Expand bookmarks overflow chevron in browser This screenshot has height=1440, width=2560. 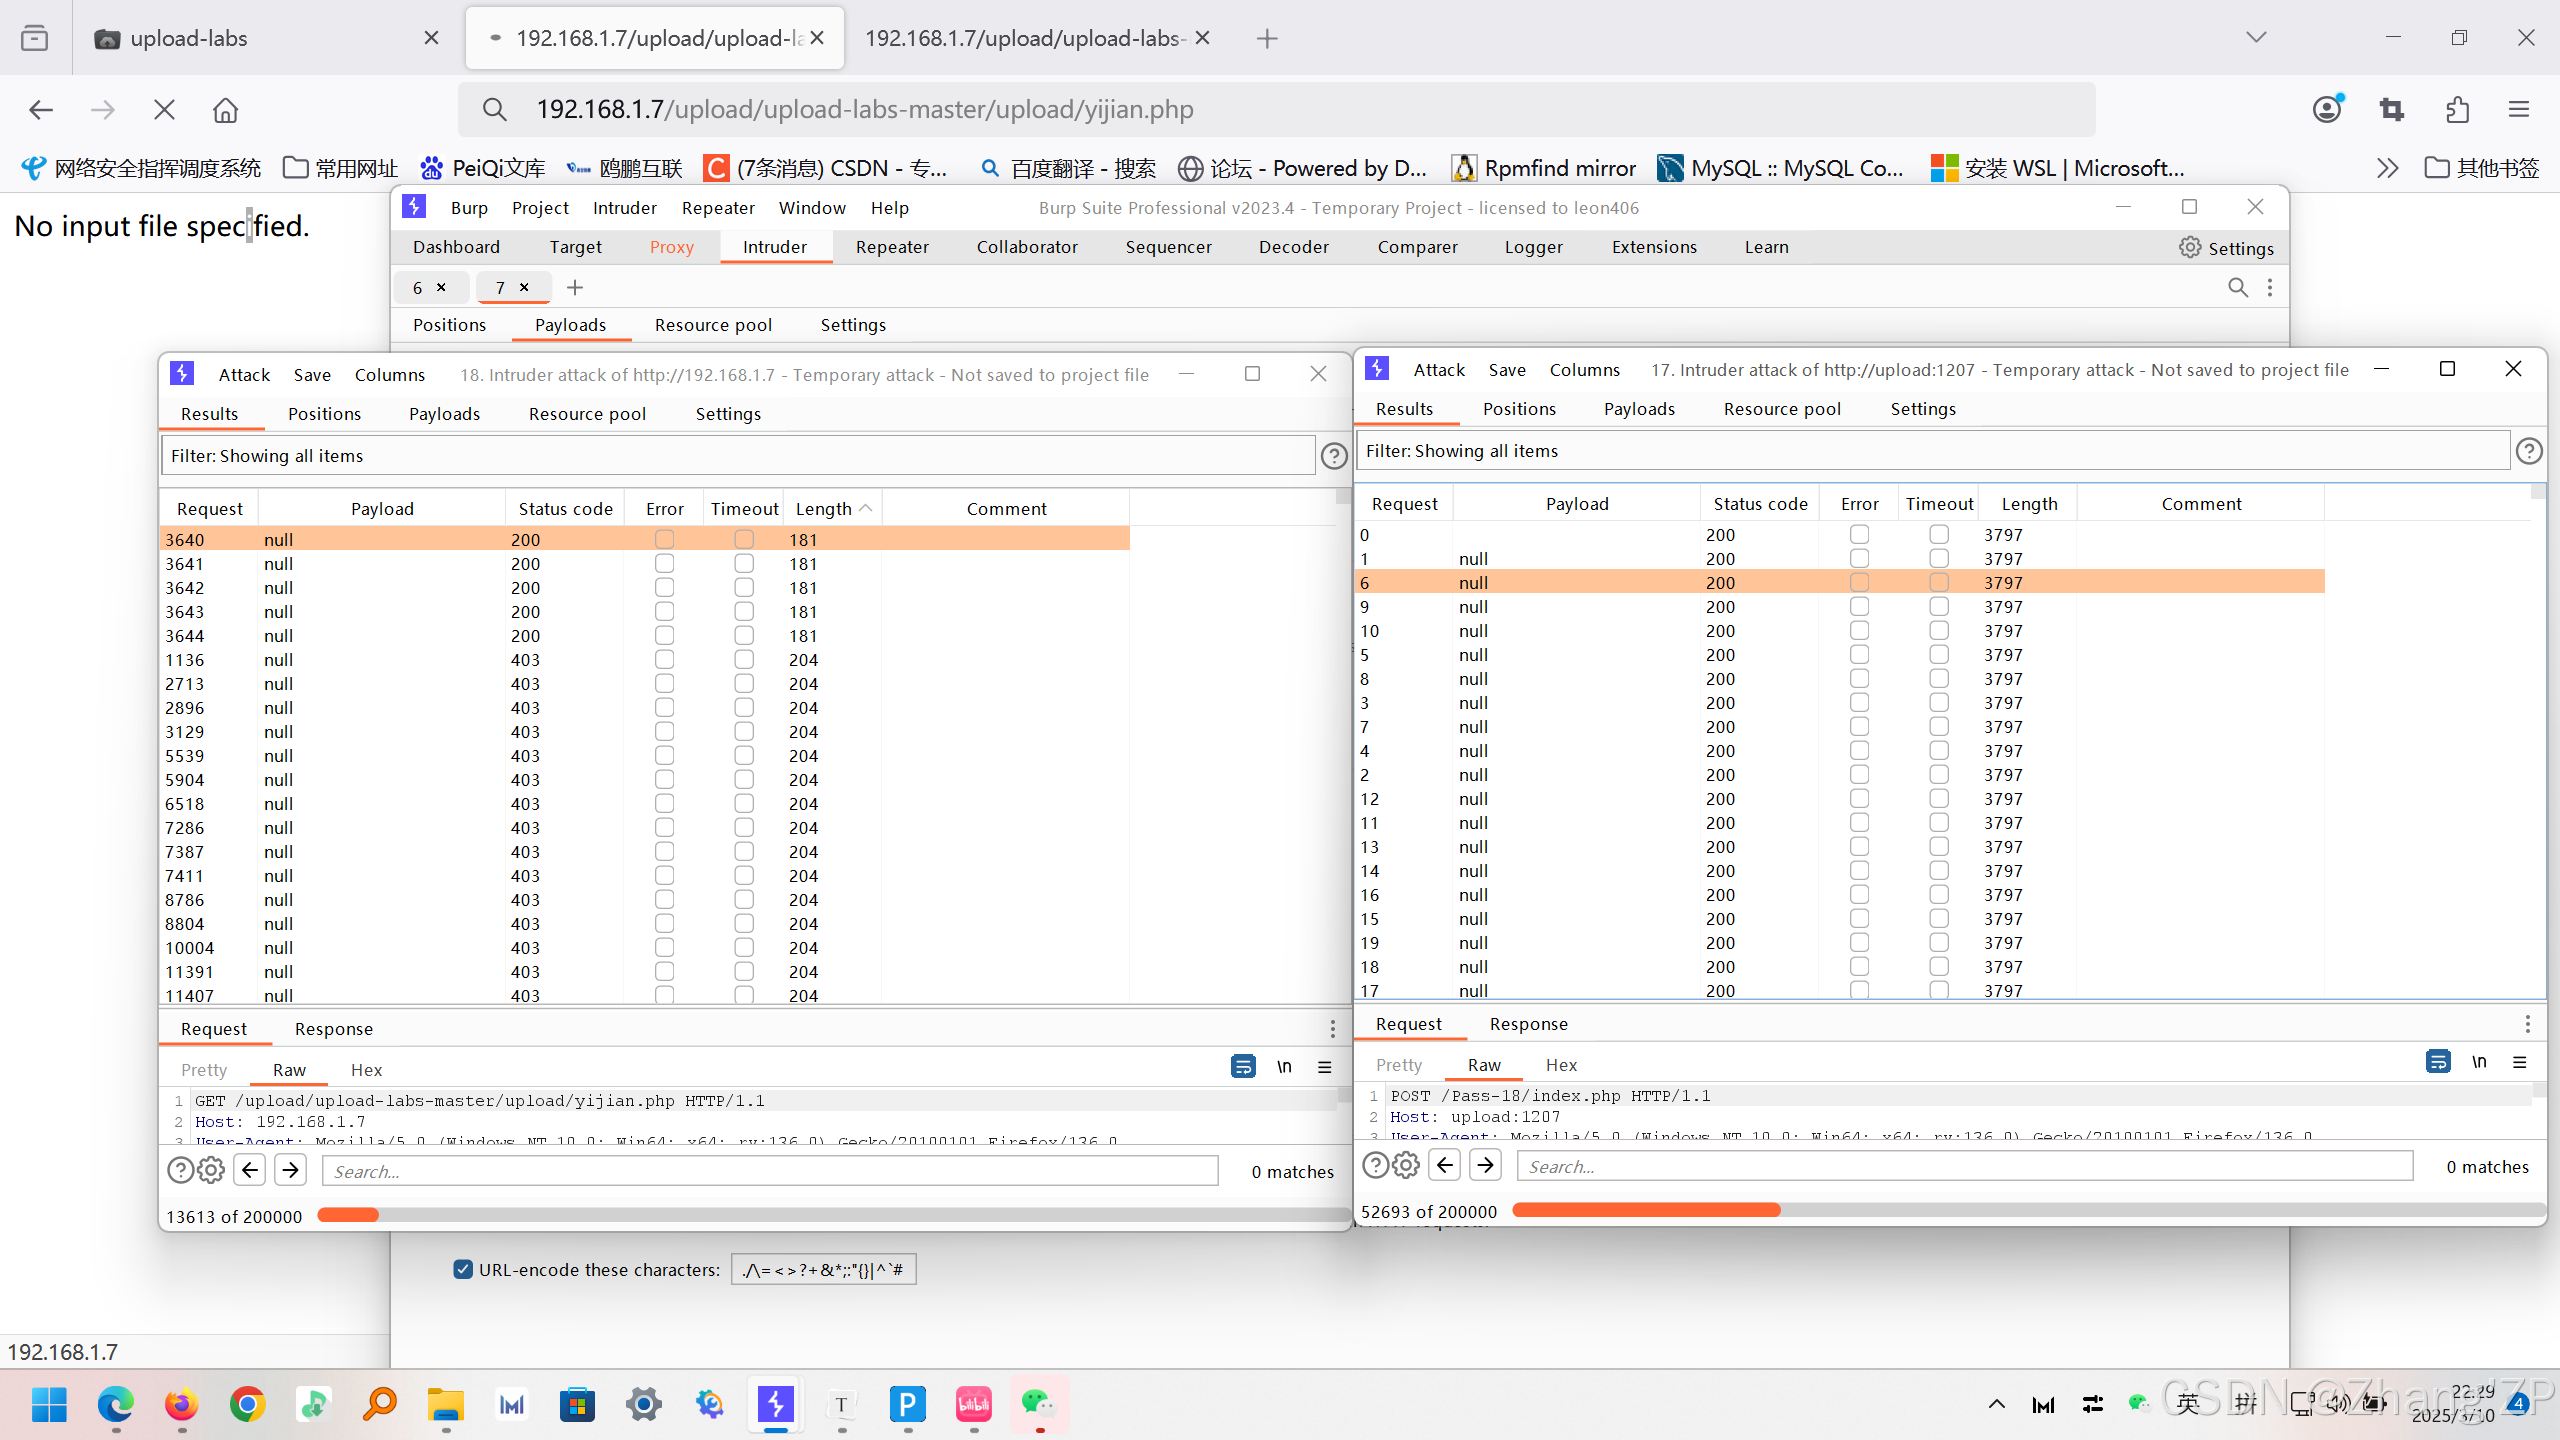click(2387, 168)
